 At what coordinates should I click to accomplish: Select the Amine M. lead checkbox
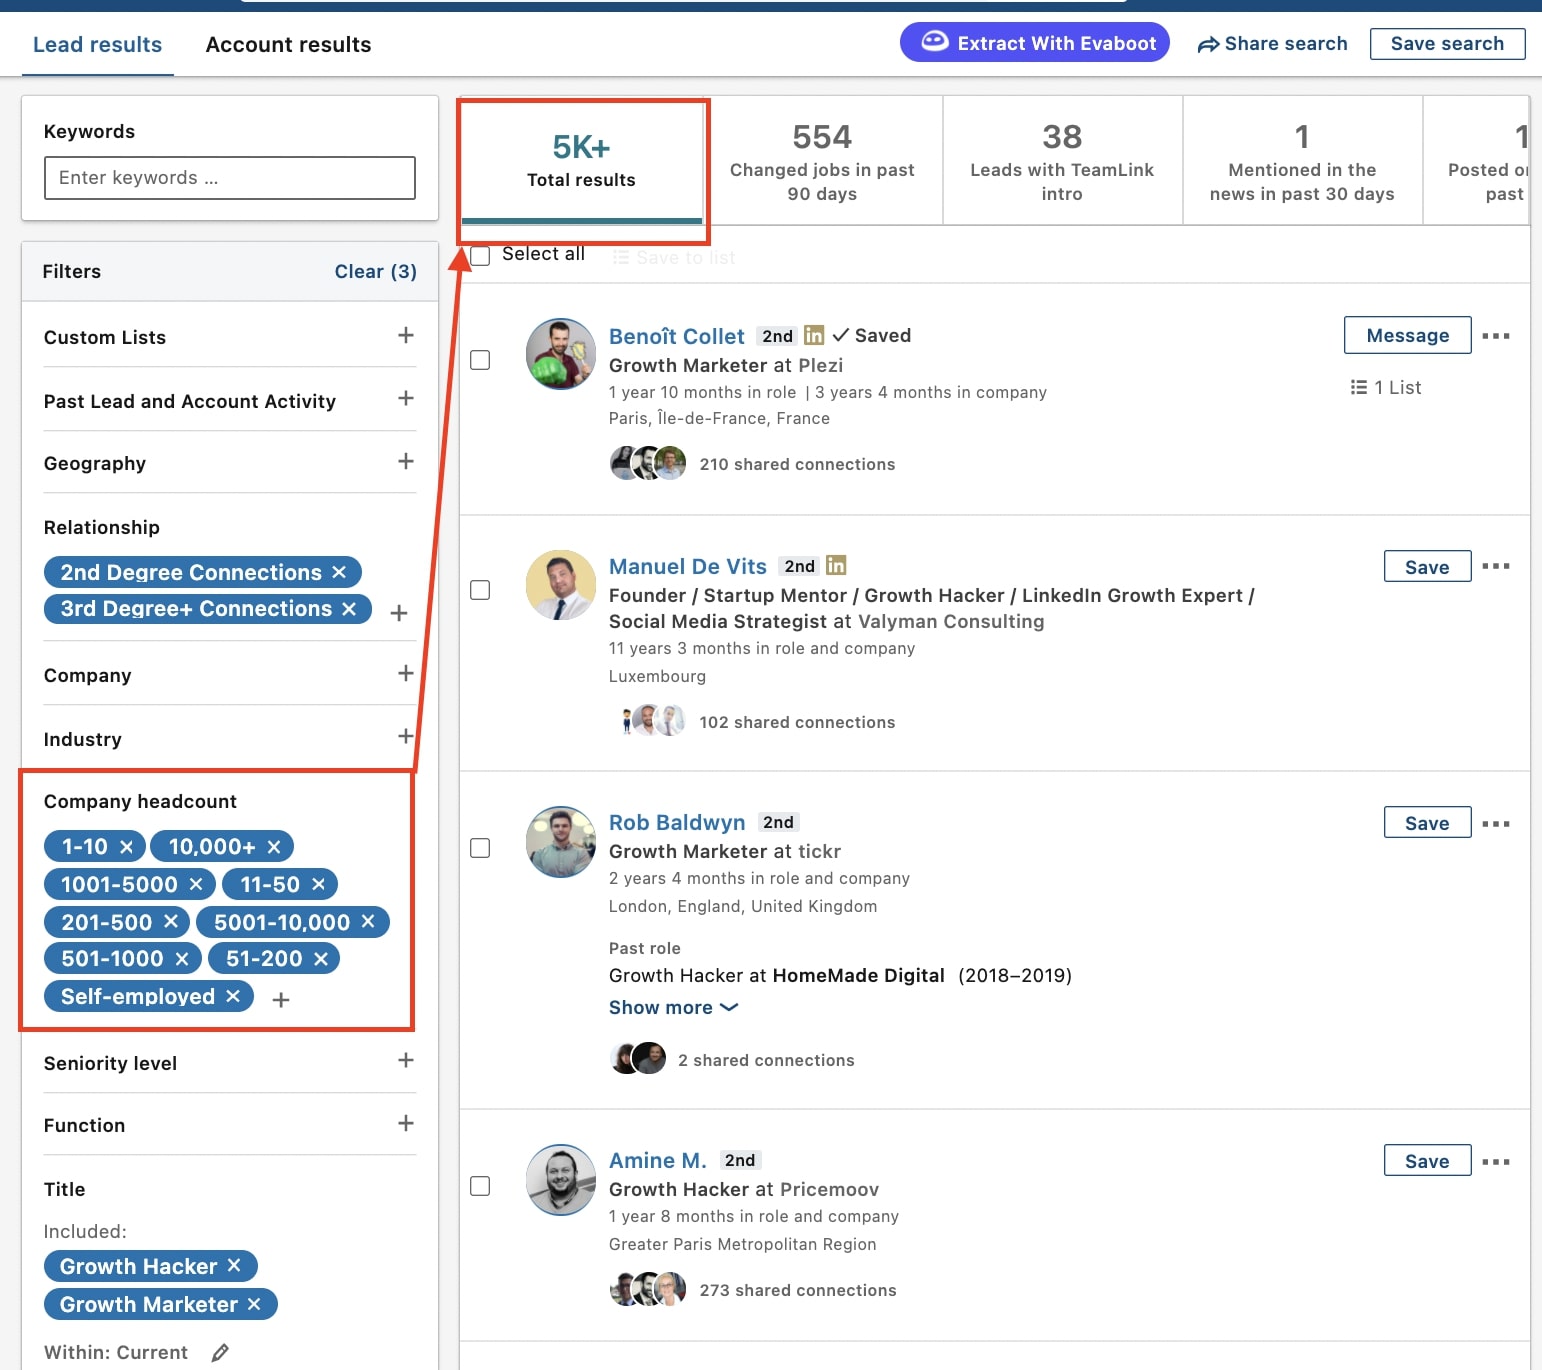(480, 1186)
